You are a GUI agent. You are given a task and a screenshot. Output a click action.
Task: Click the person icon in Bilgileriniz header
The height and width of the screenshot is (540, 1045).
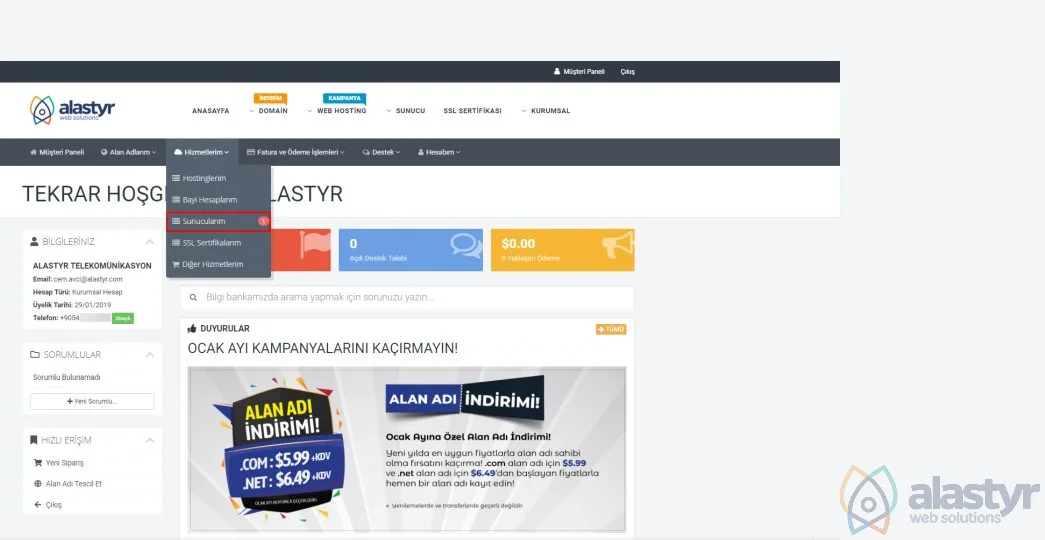35,241
